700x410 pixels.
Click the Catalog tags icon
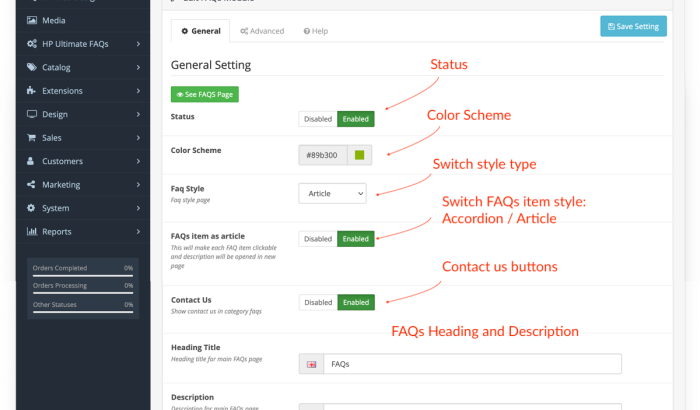tap(32, 67)
